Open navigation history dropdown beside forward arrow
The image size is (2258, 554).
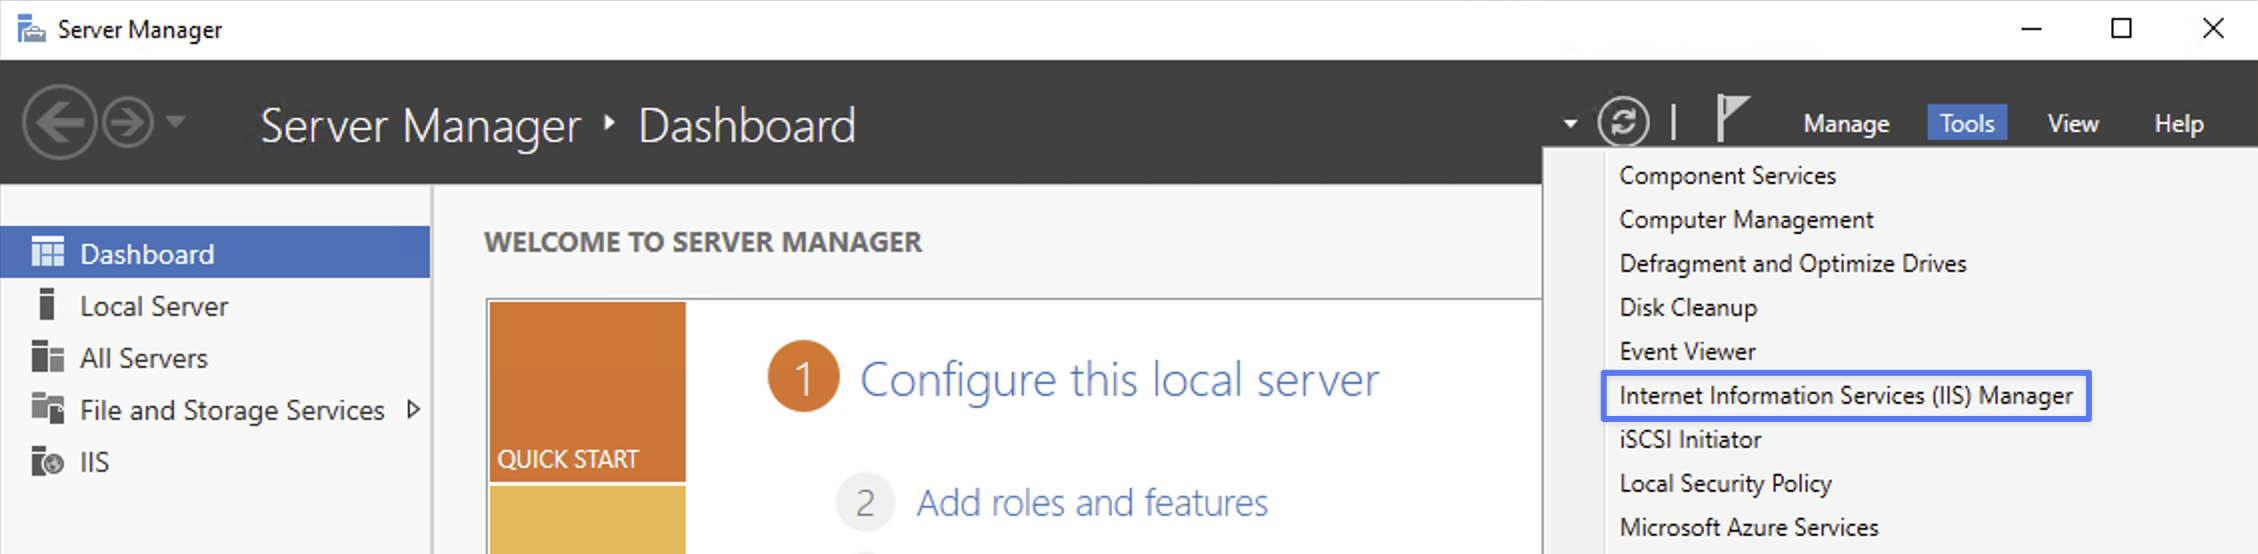tap(176, 122)
